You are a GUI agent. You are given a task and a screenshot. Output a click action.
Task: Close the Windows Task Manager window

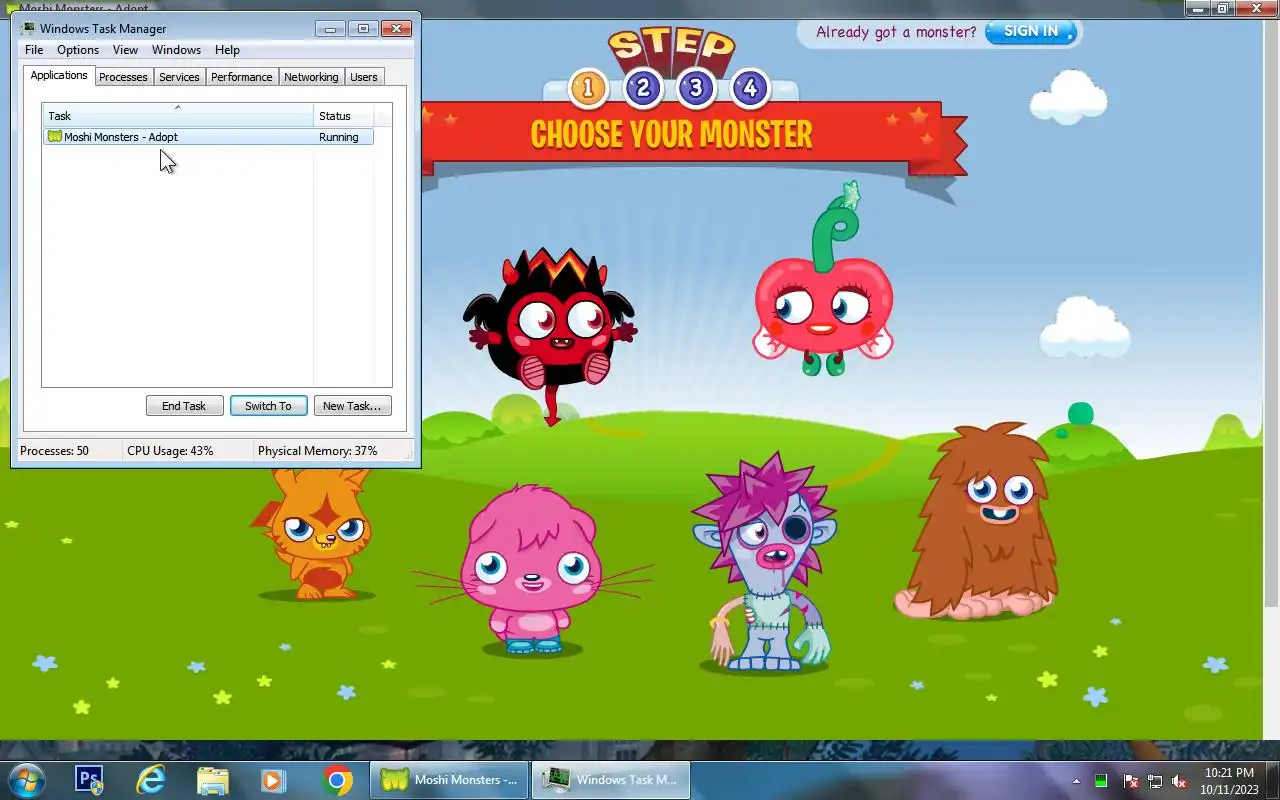pyautogui.click(x=396, y=29)
